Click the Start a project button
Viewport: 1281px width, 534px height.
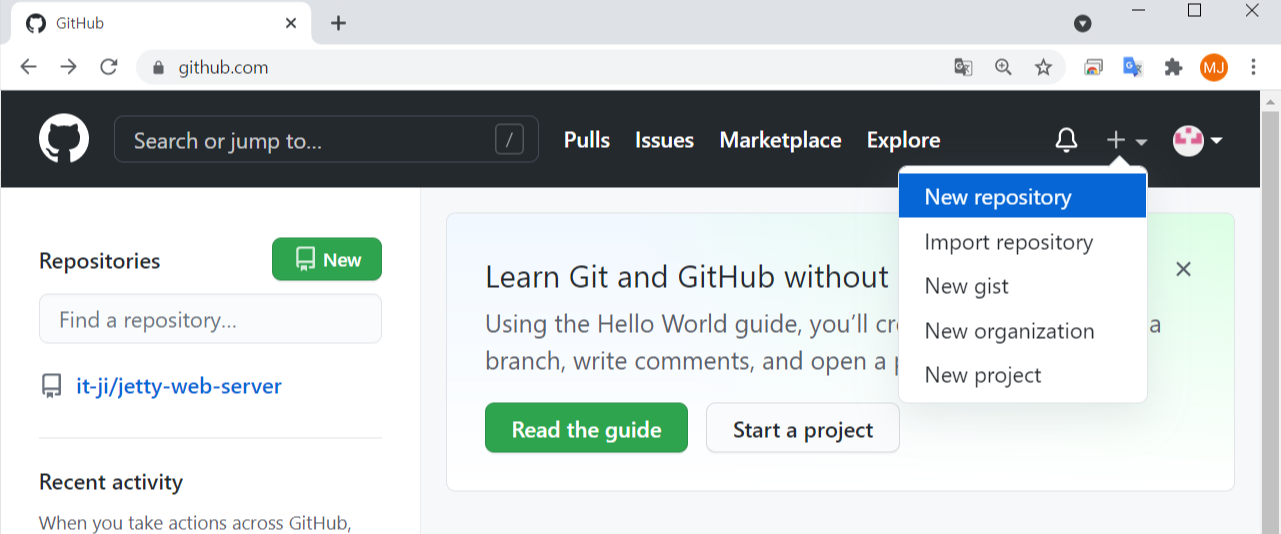pyautogui.click(x=803, y=428)
